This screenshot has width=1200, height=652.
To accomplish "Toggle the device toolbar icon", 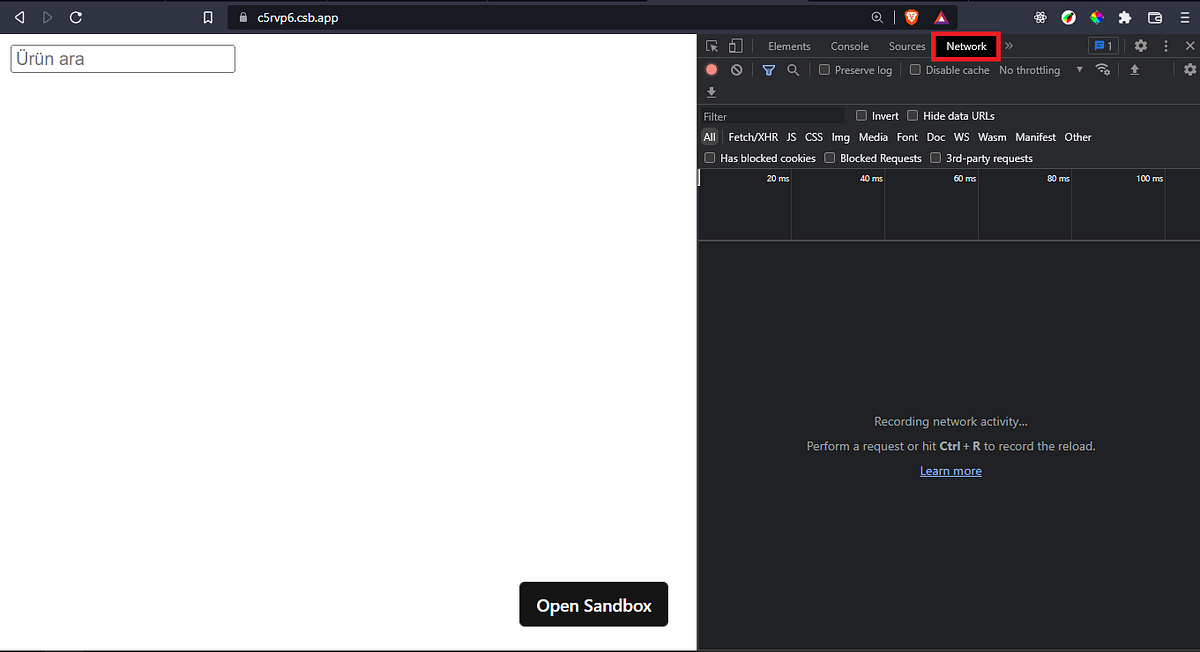I will coord(735,46).
